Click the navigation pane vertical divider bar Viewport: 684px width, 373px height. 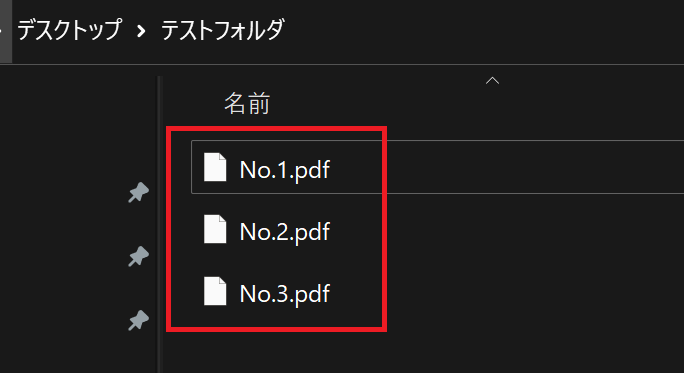tap(160, 224)
